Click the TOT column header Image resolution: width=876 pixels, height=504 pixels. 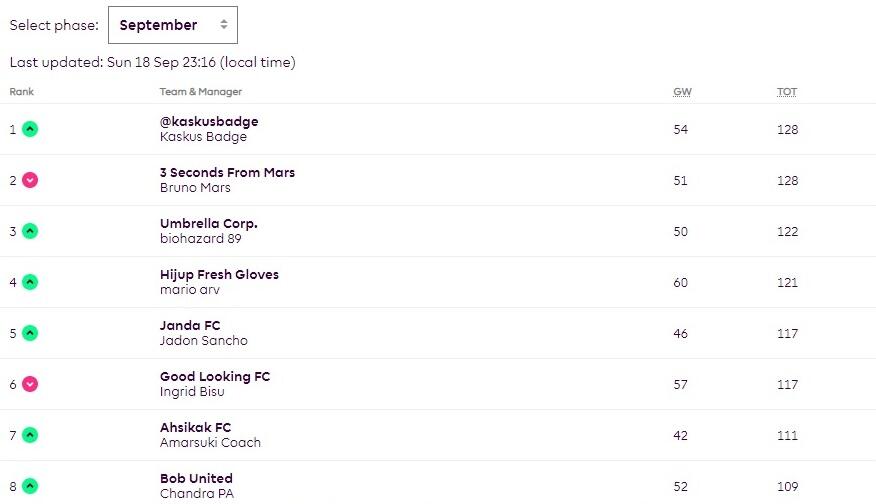tap(787, 92)
